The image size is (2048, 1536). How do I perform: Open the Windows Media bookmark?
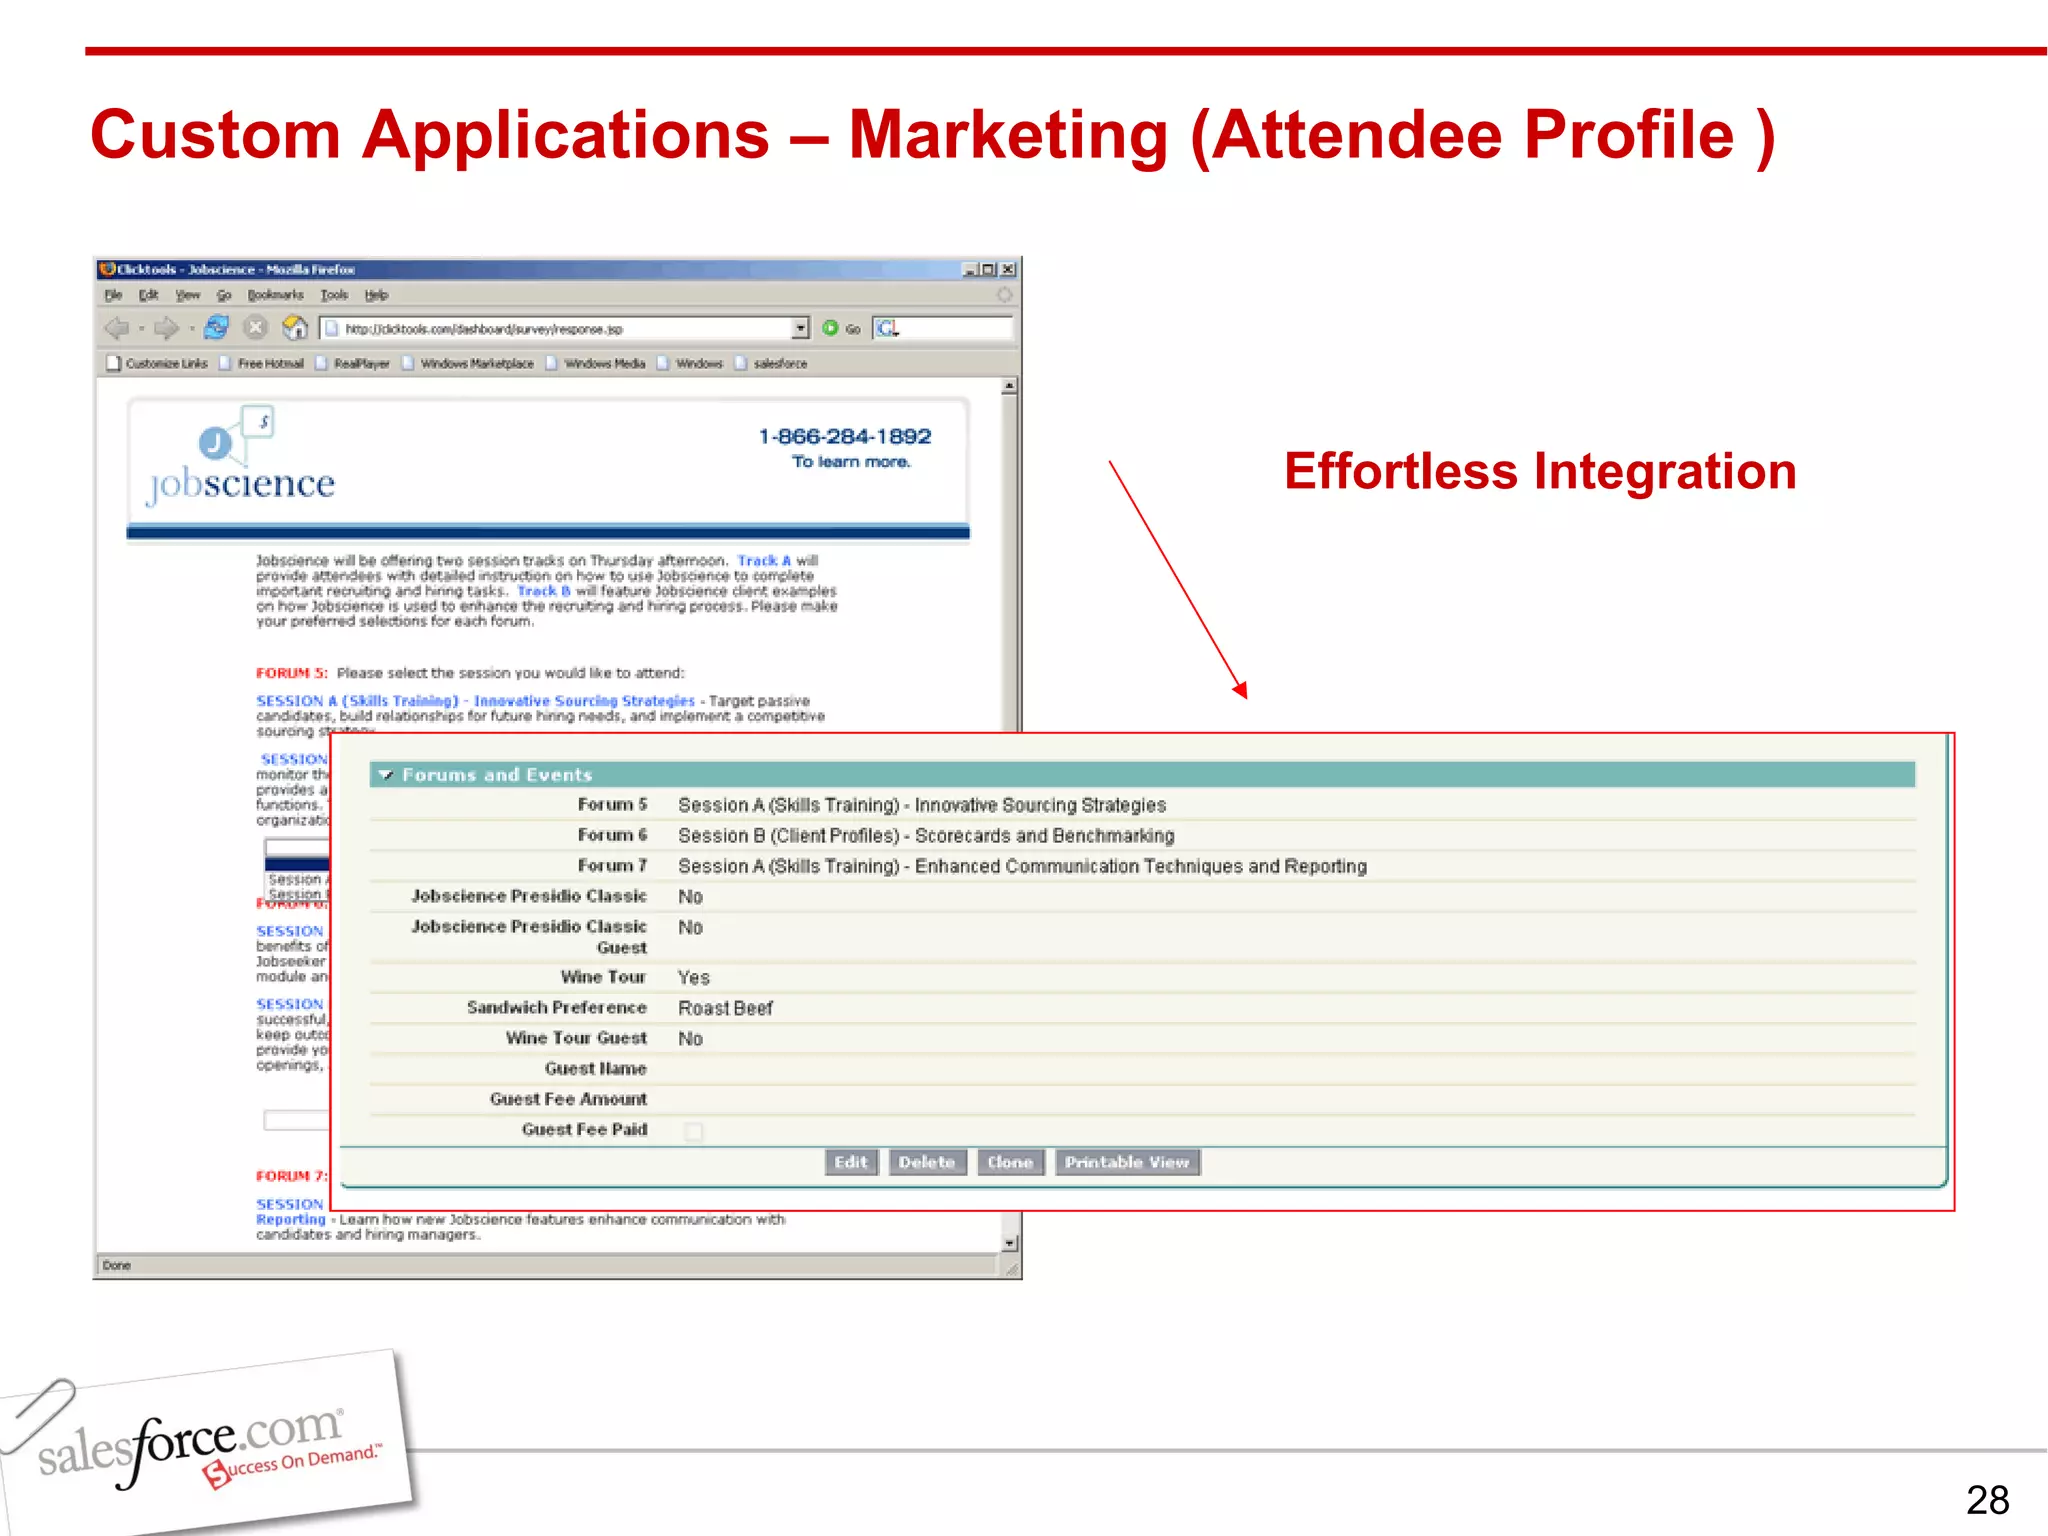596,363
